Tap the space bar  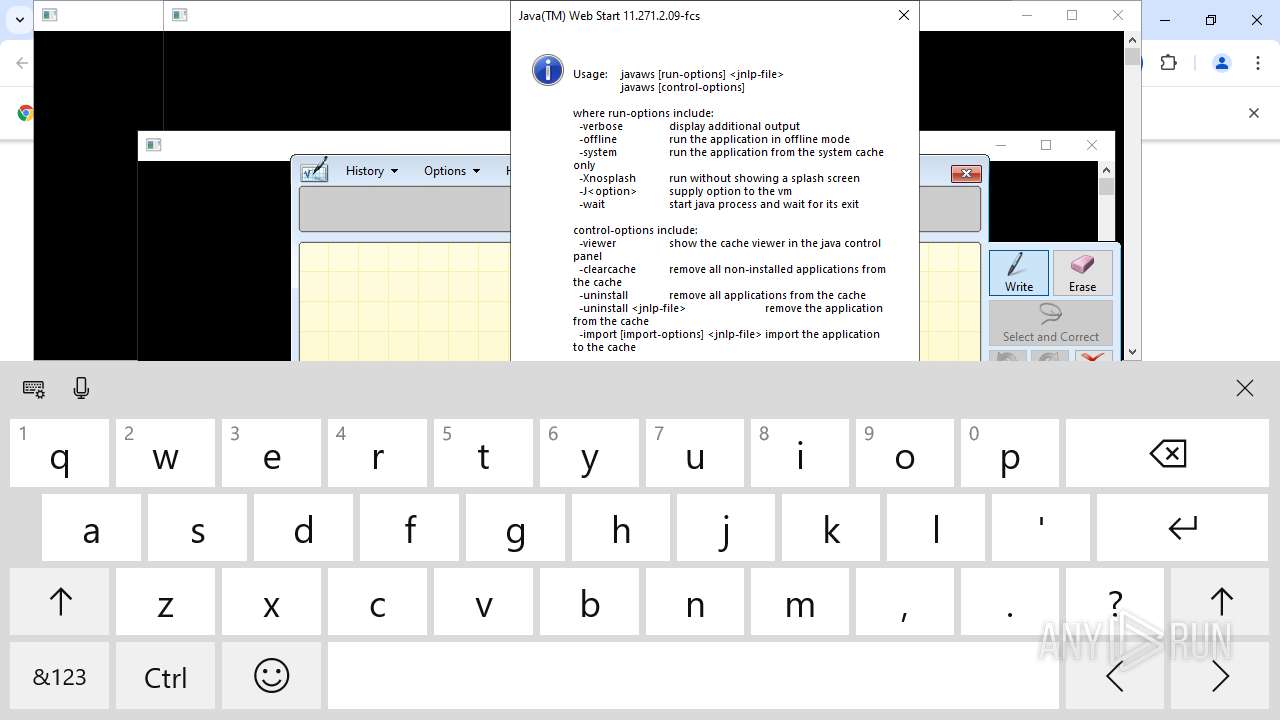click(693, 677)
